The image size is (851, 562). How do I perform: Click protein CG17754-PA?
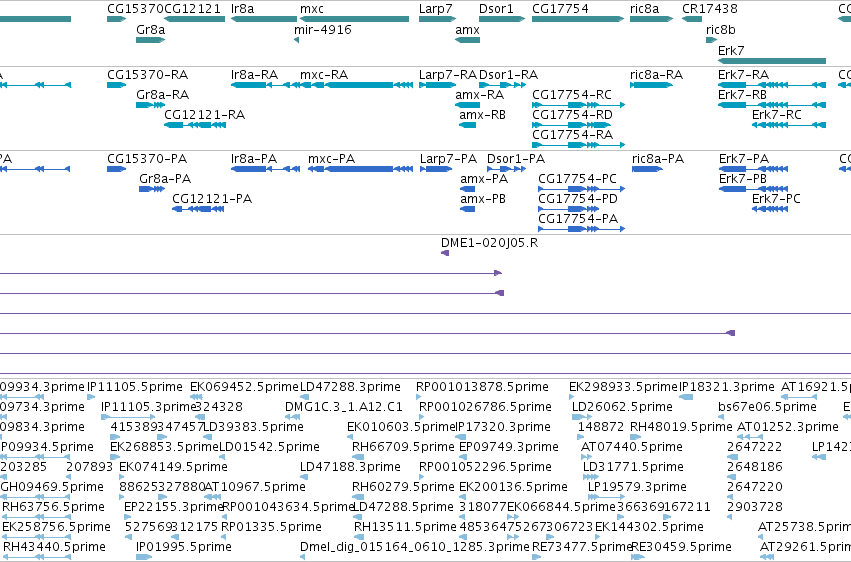578,219
